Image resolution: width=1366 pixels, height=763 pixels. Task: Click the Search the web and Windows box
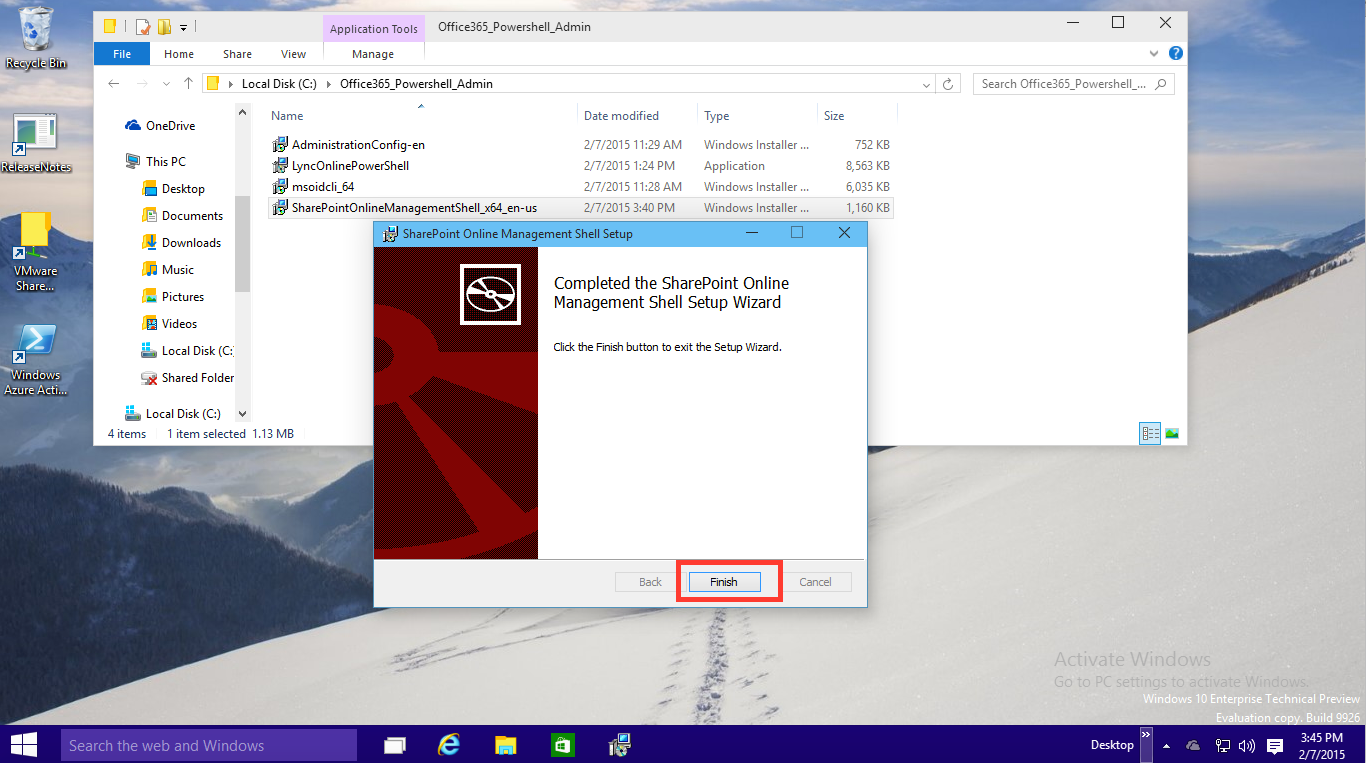tap(208, 745)
